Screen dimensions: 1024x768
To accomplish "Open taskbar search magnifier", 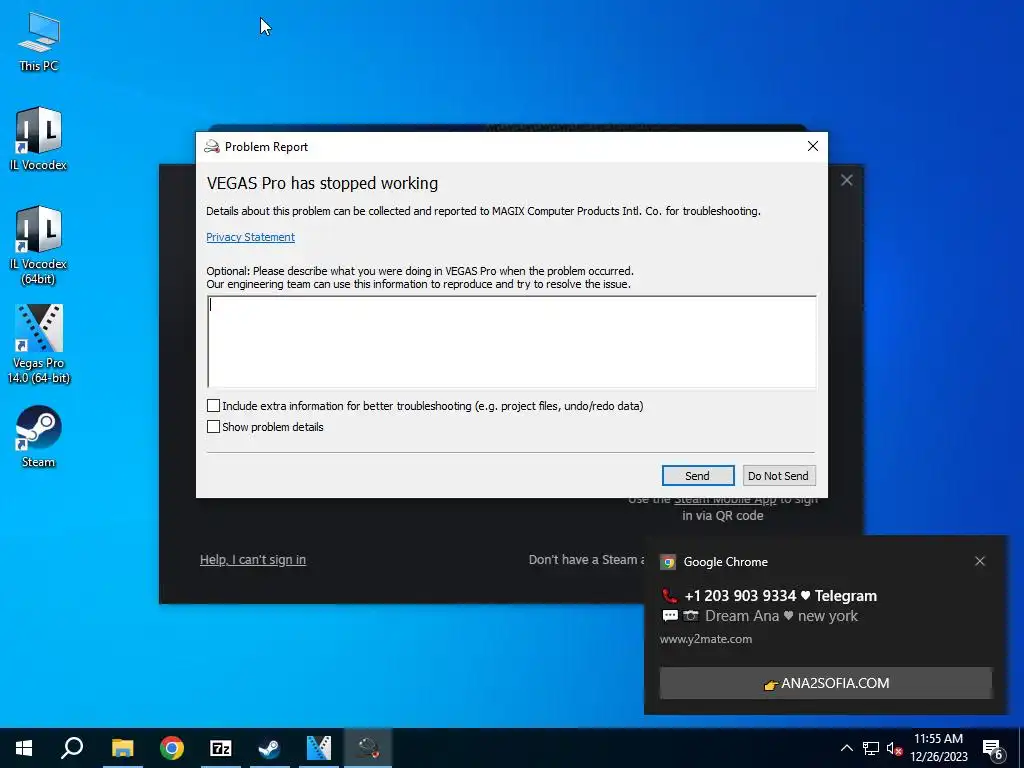I will 72,748.
